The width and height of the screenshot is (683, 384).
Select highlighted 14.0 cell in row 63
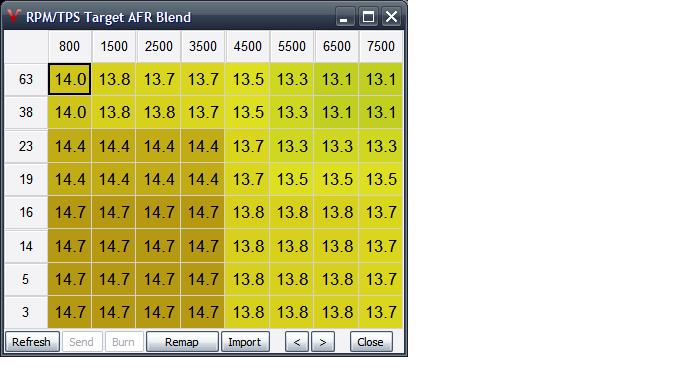click(70, 79)
